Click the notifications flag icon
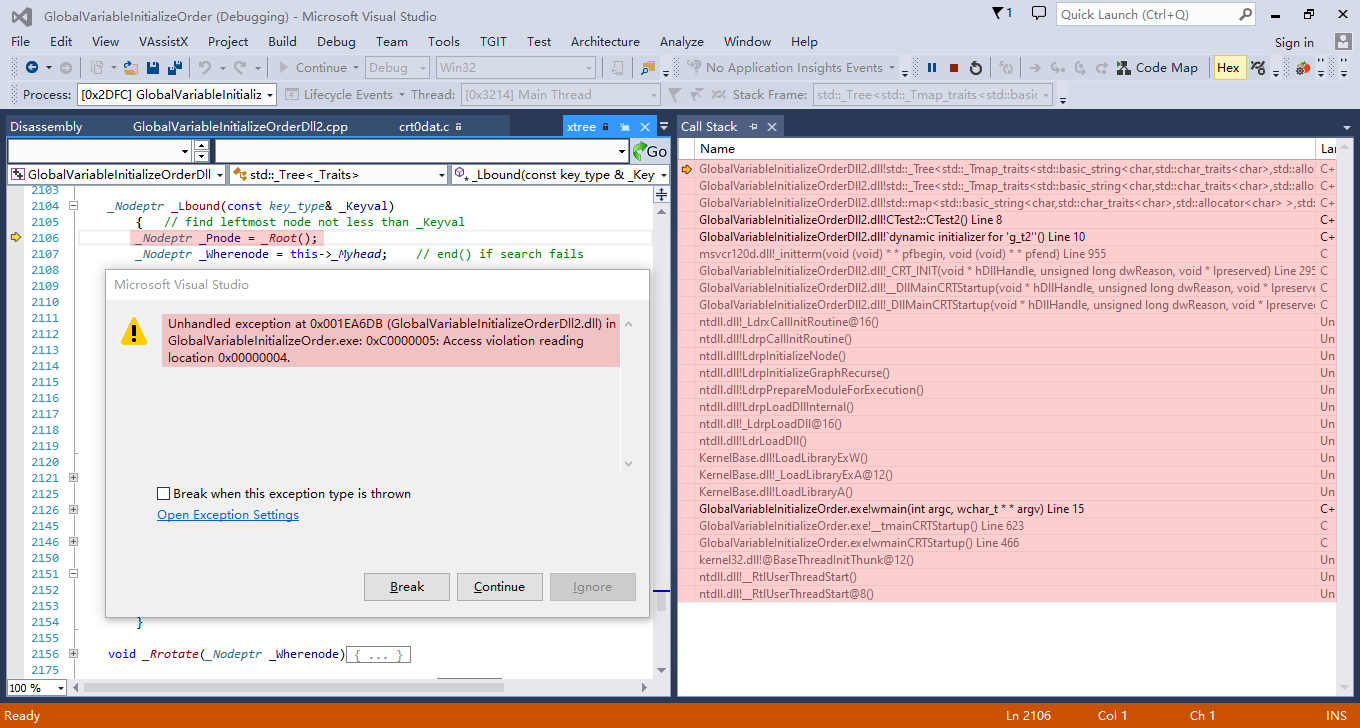 [1002, 13]
